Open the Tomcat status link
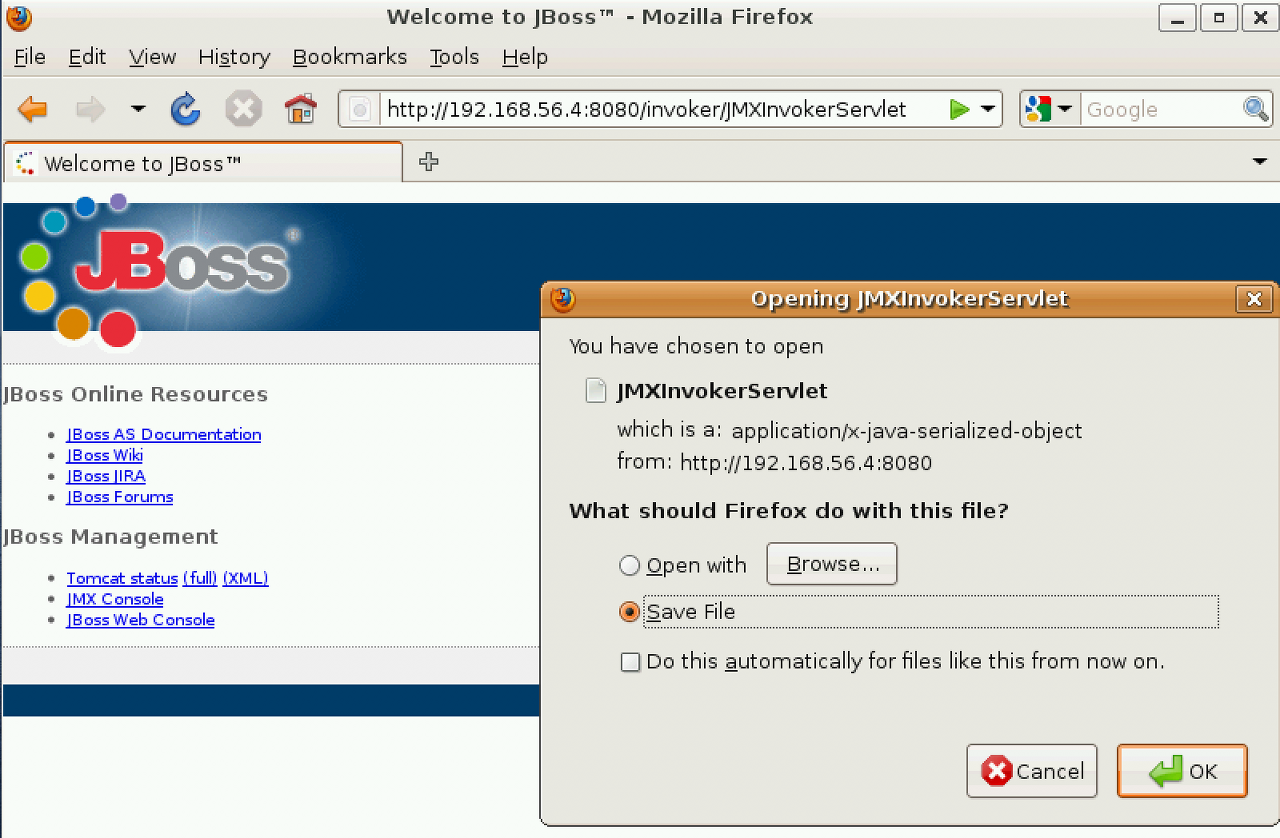1280x838 pixels. 122,578
